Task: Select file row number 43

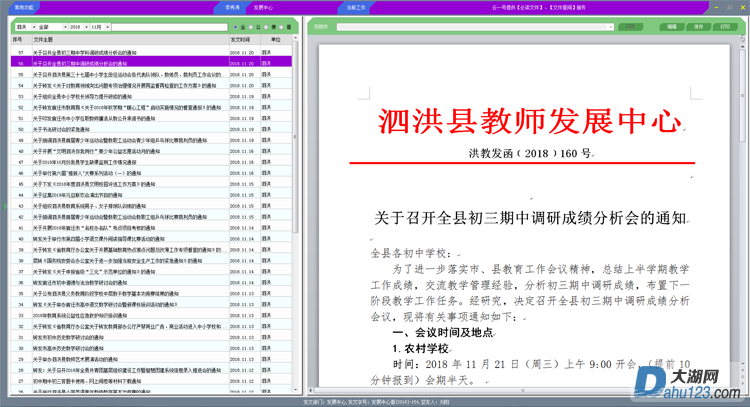Action: (151, 206)
